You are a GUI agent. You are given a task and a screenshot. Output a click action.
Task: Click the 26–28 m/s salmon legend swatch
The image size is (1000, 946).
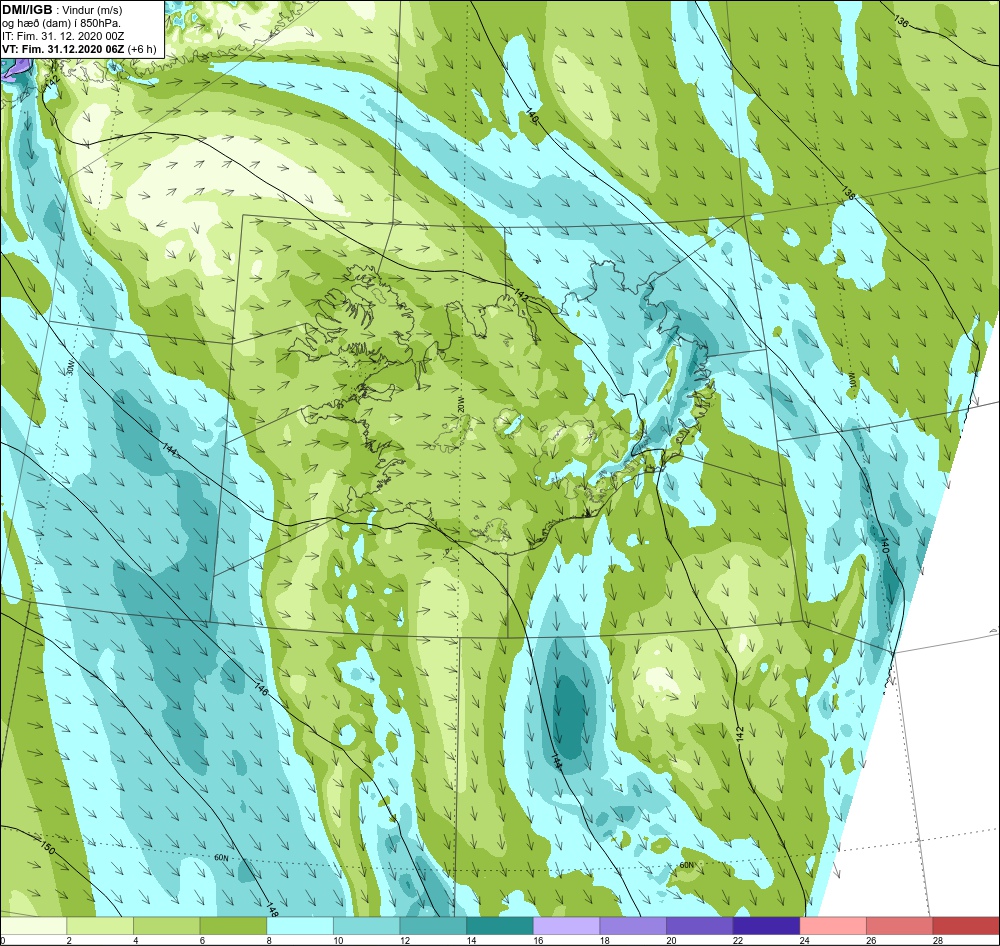click(900, 926)
